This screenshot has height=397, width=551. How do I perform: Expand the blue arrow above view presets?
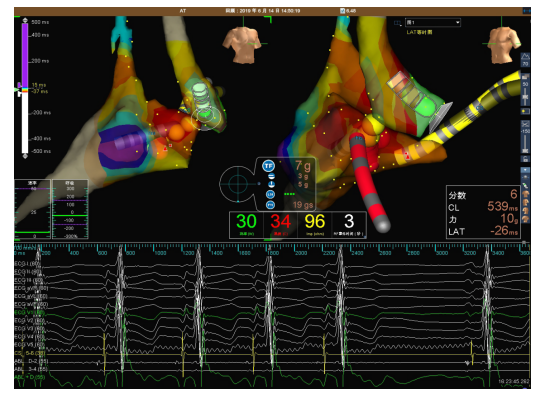click(x=525, y=170)
